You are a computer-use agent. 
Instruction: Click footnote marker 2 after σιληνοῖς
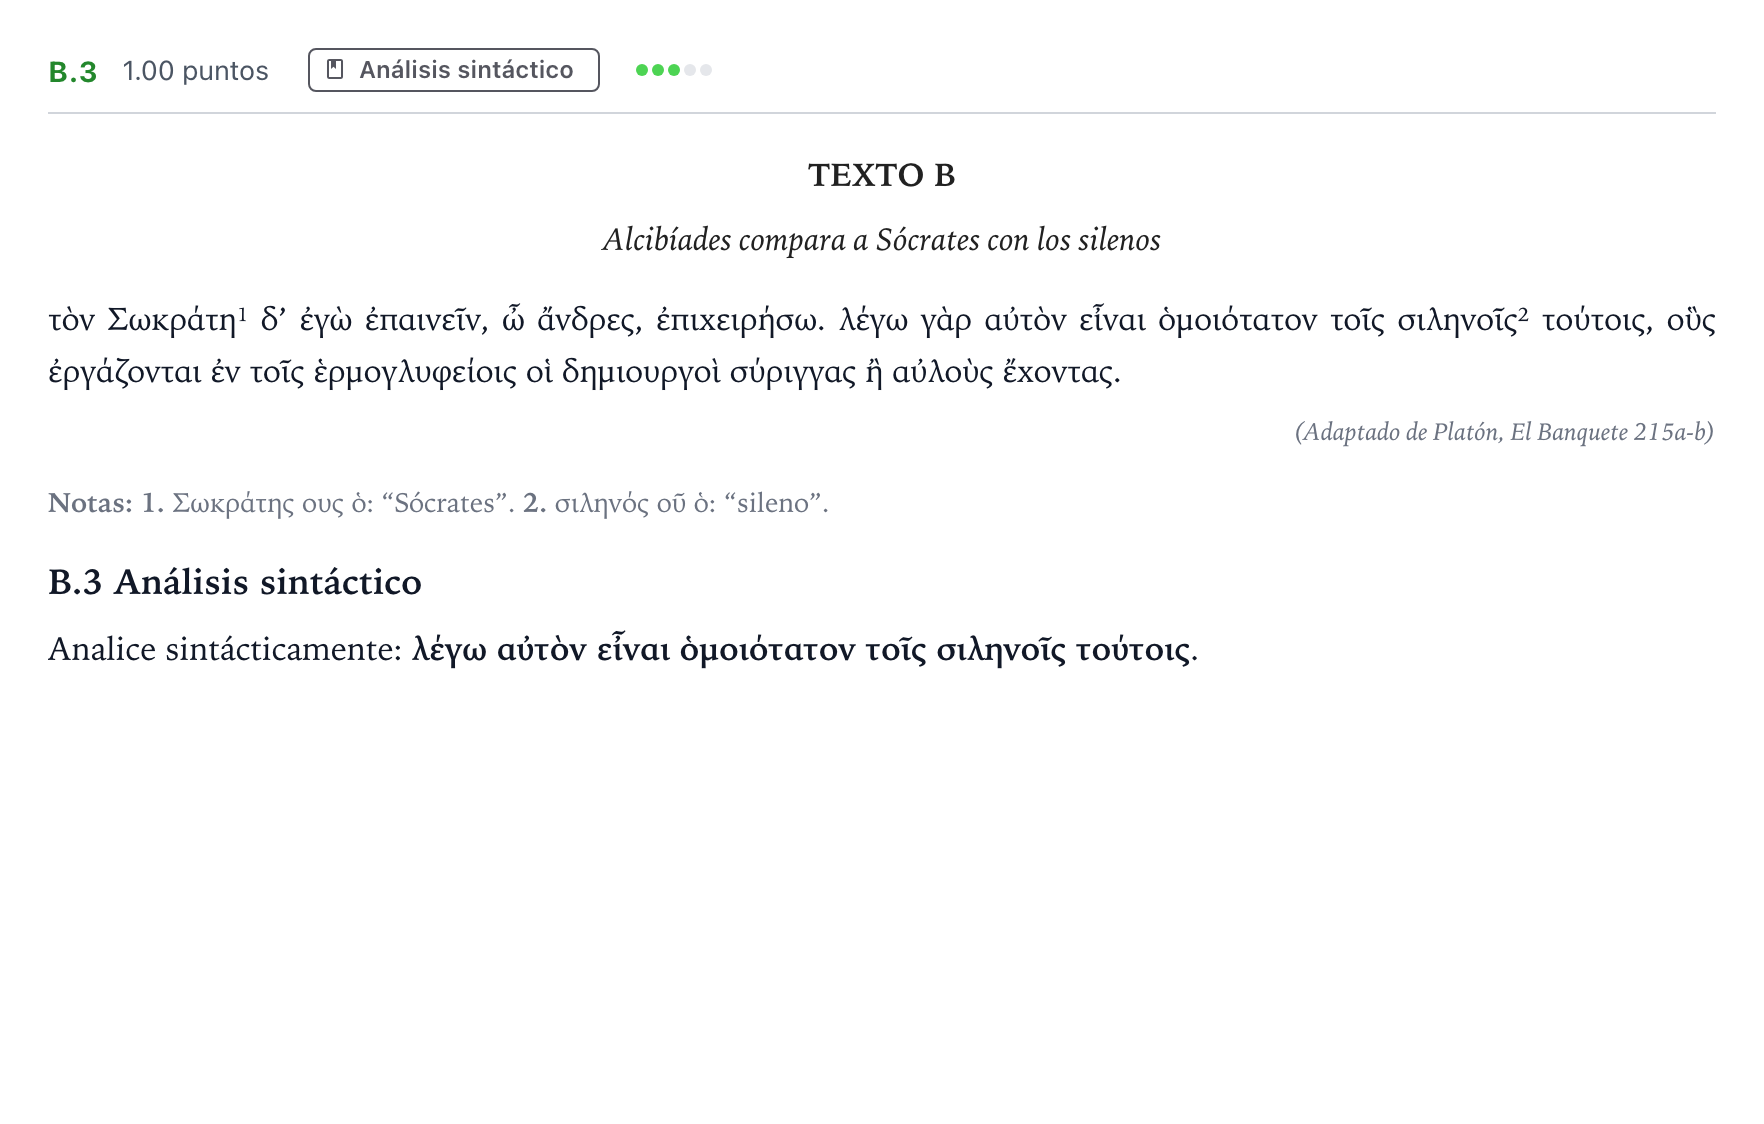click(x=1523, y=310)
